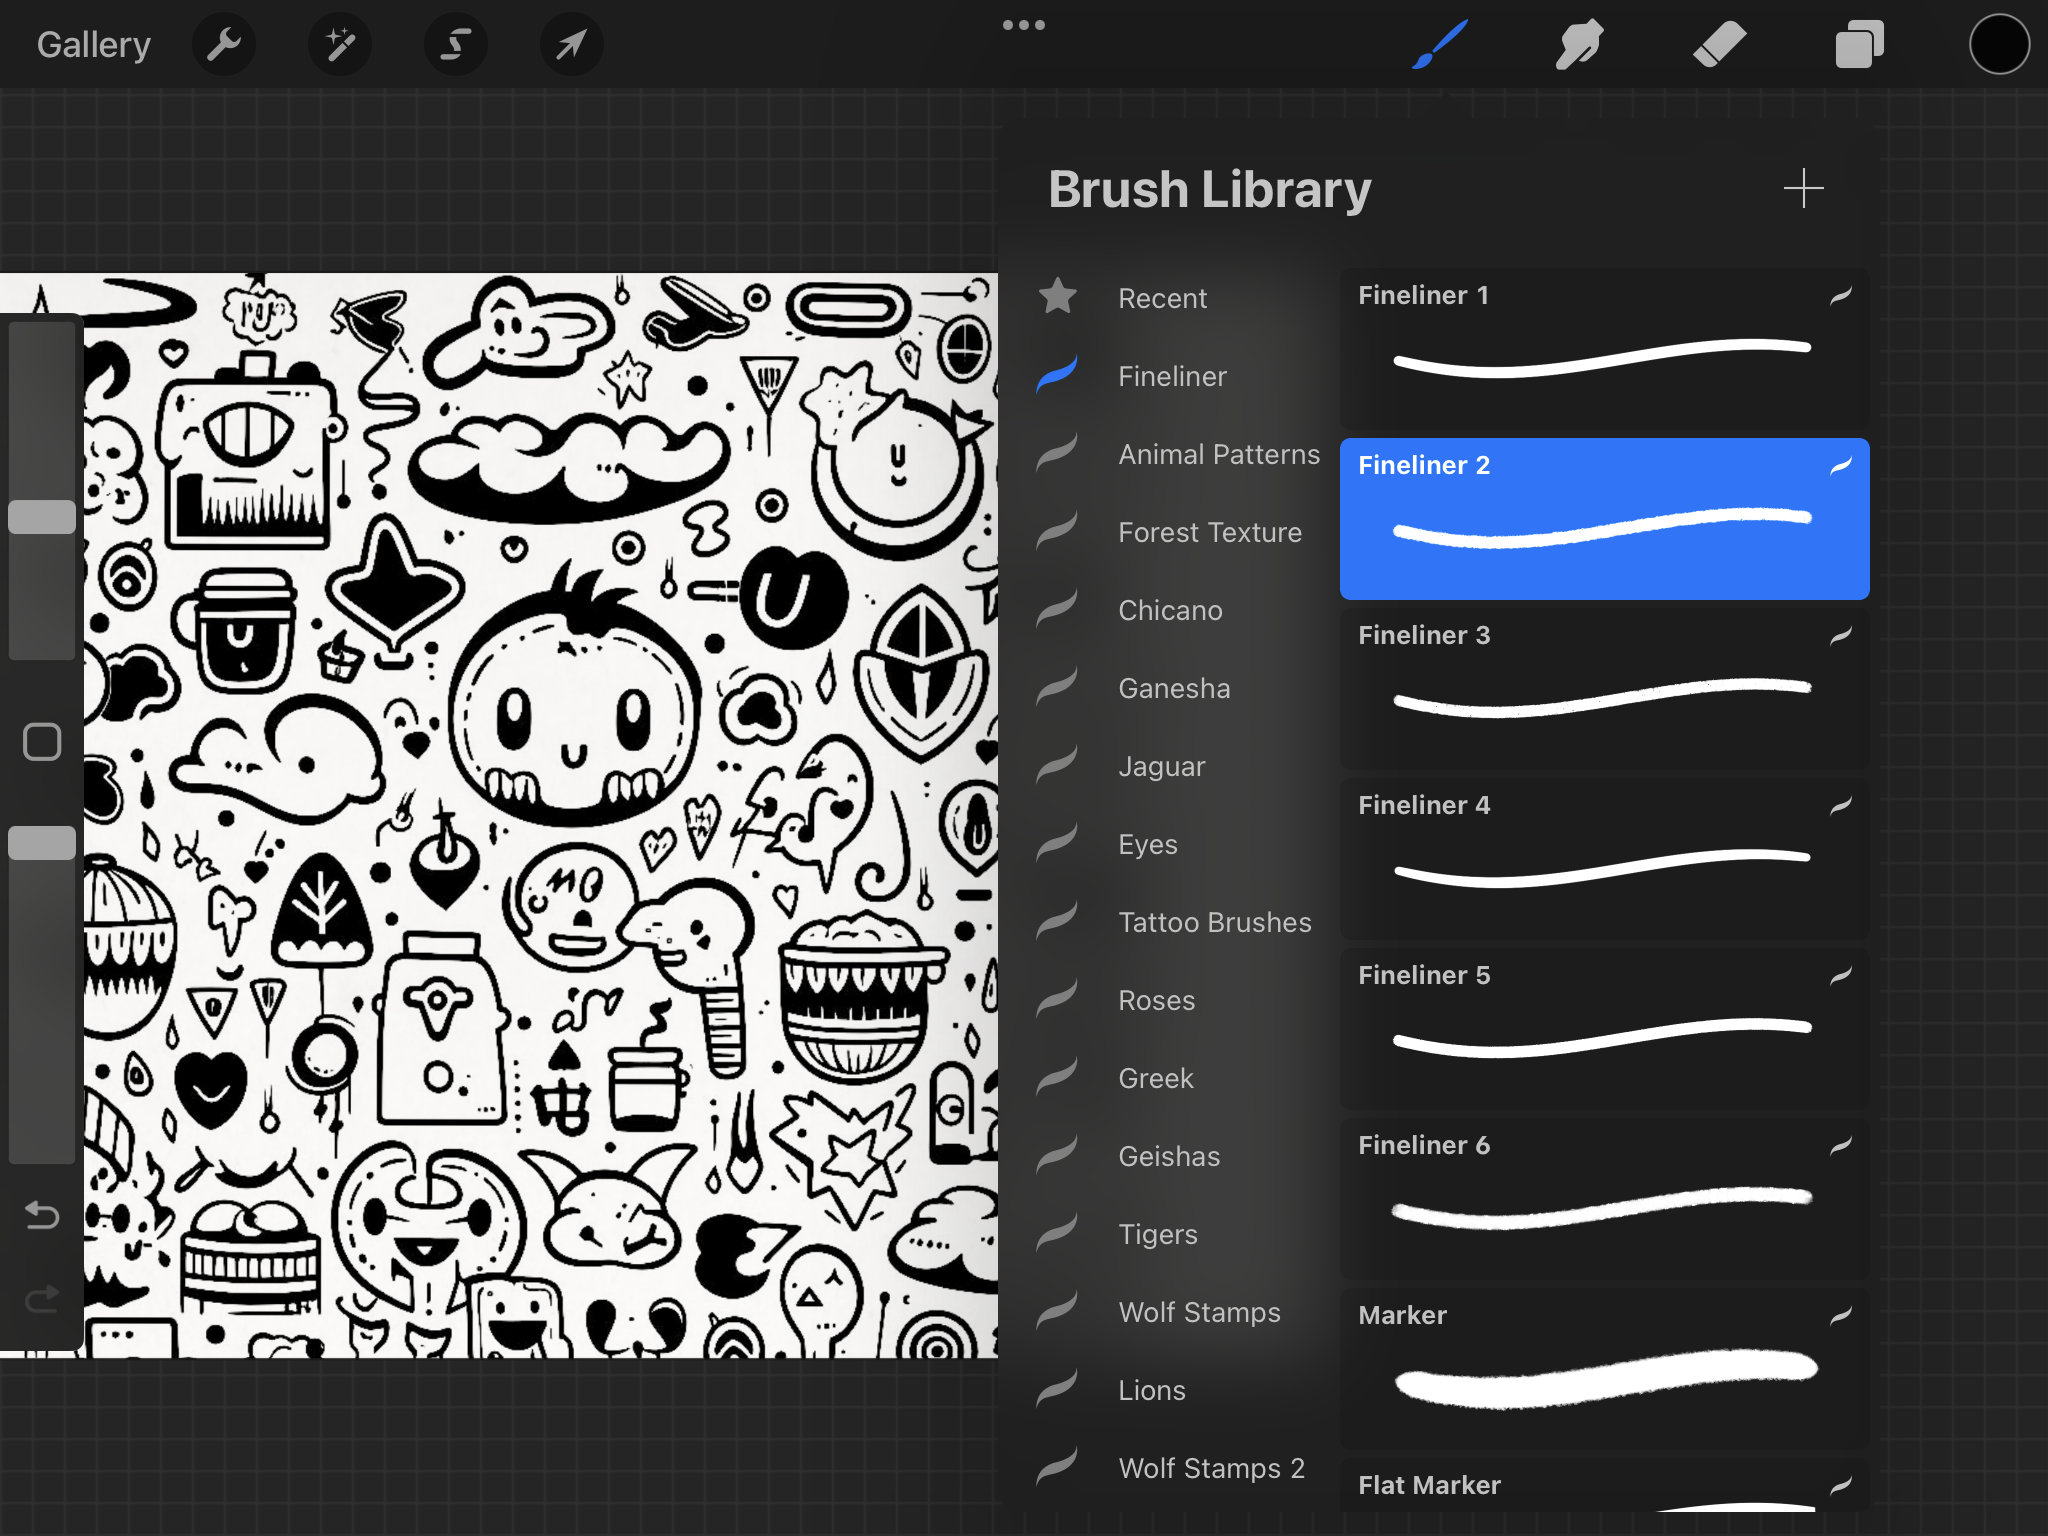Tap the brush-type icon on Fineliner 1
The width and height of the screenshot is (2048, 1536).
click(x=1841, y=295)
